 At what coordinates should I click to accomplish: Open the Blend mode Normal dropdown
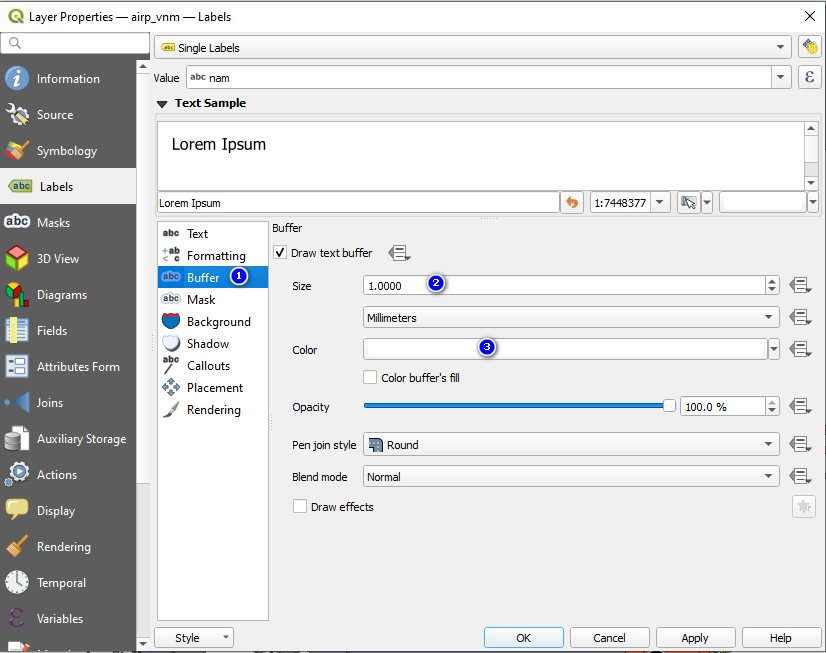coord(571,477)
